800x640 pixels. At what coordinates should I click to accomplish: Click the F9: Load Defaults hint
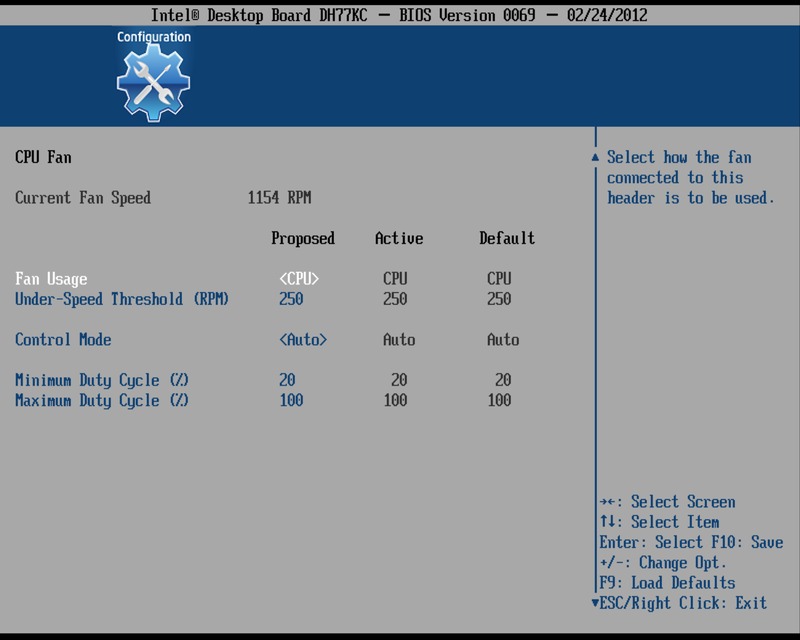(667, 583)
